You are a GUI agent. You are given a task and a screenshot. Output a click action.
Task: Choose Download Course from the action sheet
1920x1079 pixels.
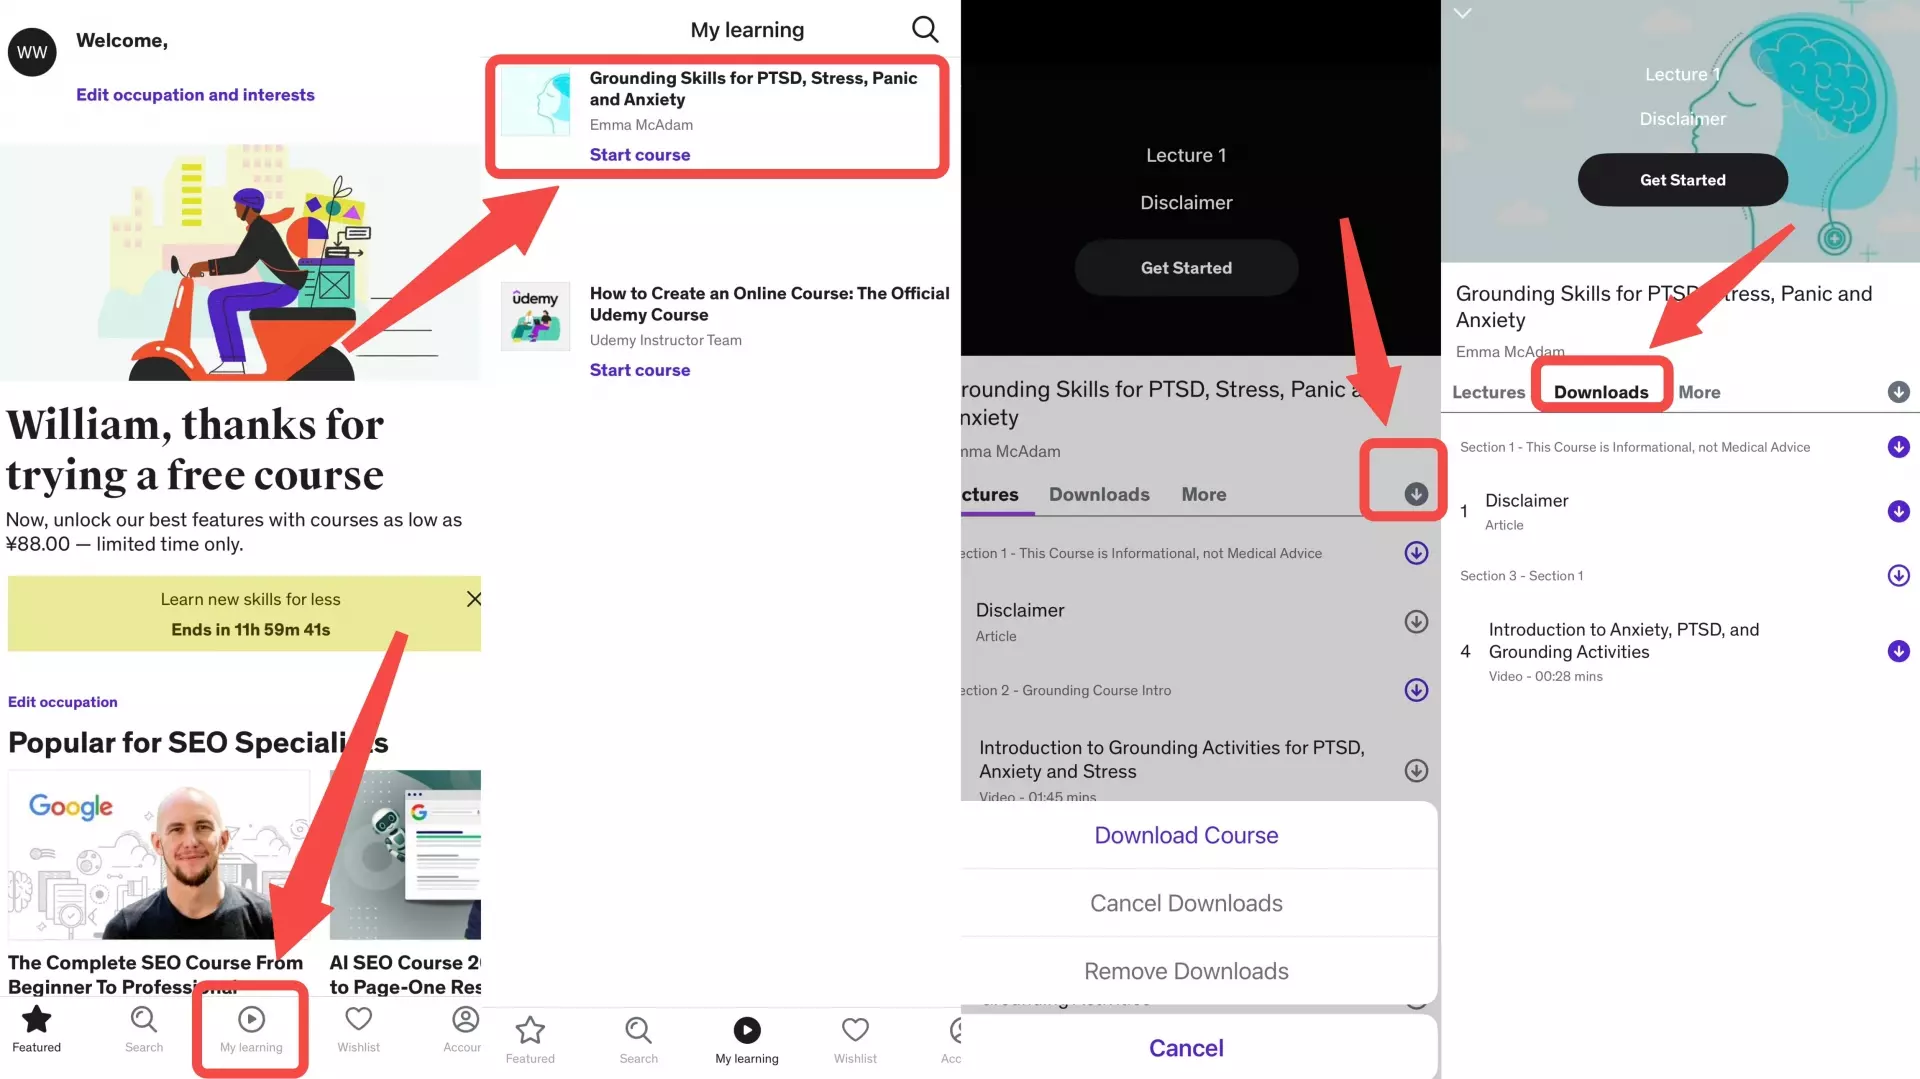[x=1186, y=835]
